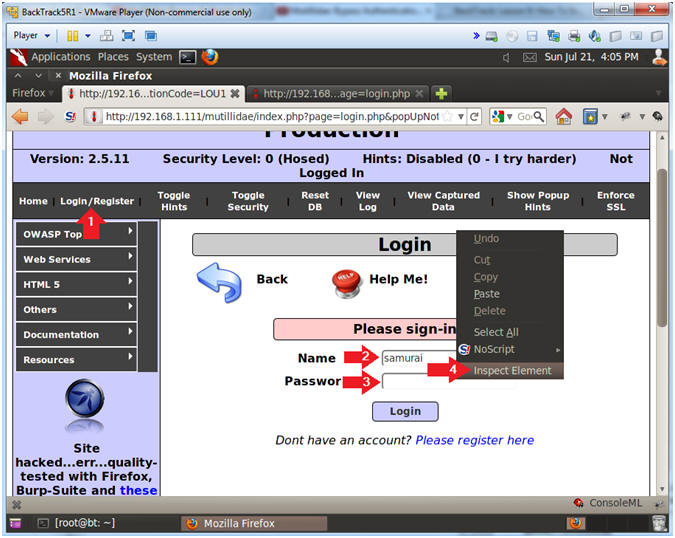Screen dimensions: 675x538
Task: Open the Places menu
Action: pos(113,57)
